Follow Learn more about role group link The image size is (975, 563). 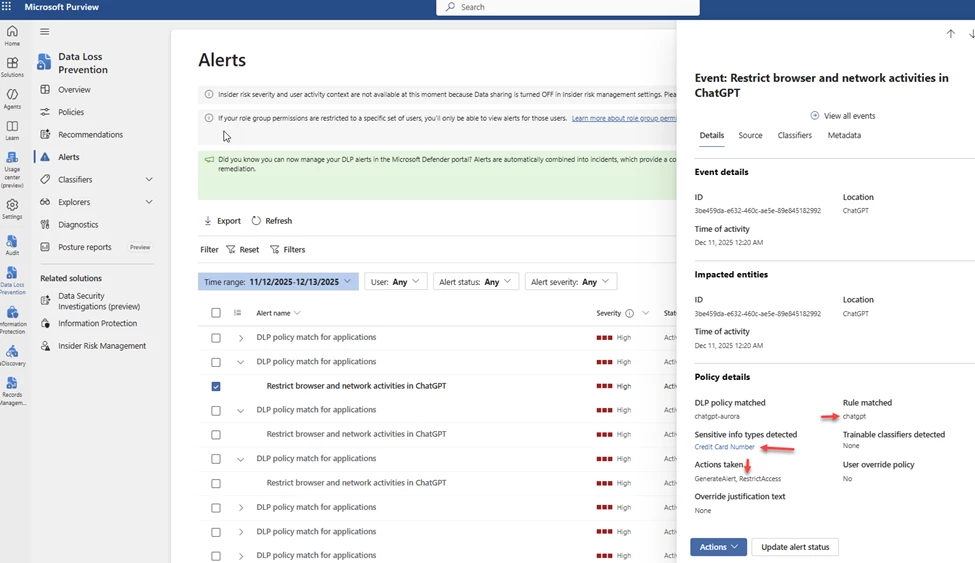tap(624, 118)
